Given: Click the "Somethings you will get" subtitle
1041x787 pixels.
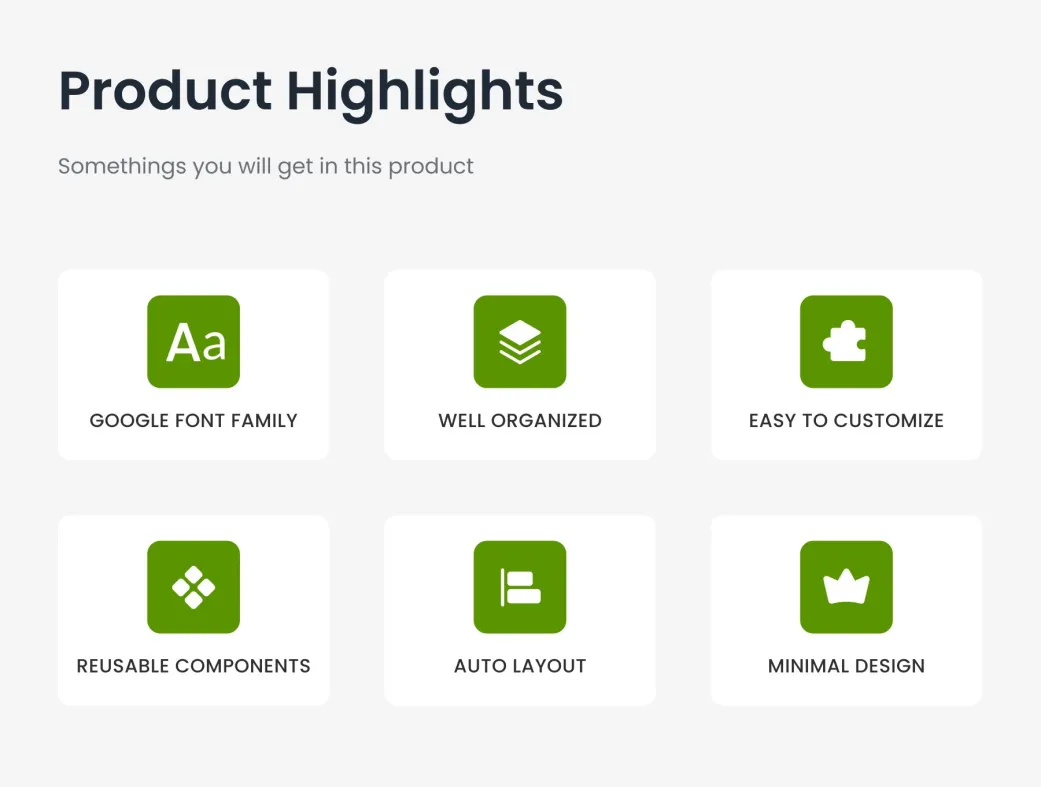Looking at the screenshot, I should 265,166.
